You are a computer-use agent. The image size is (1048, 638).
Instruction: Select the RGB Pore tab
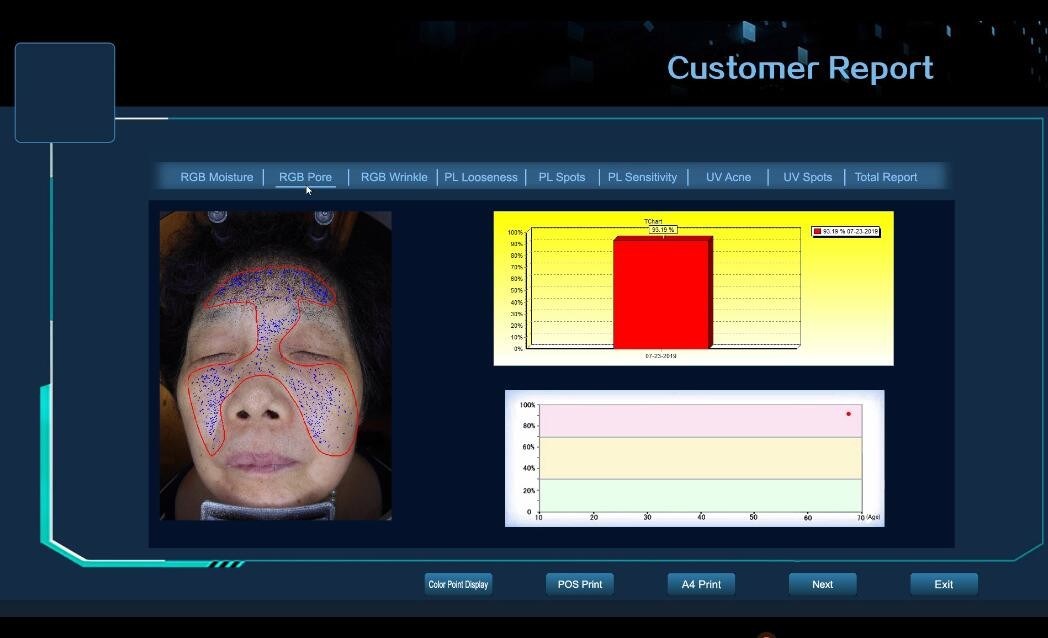(305, 177)
